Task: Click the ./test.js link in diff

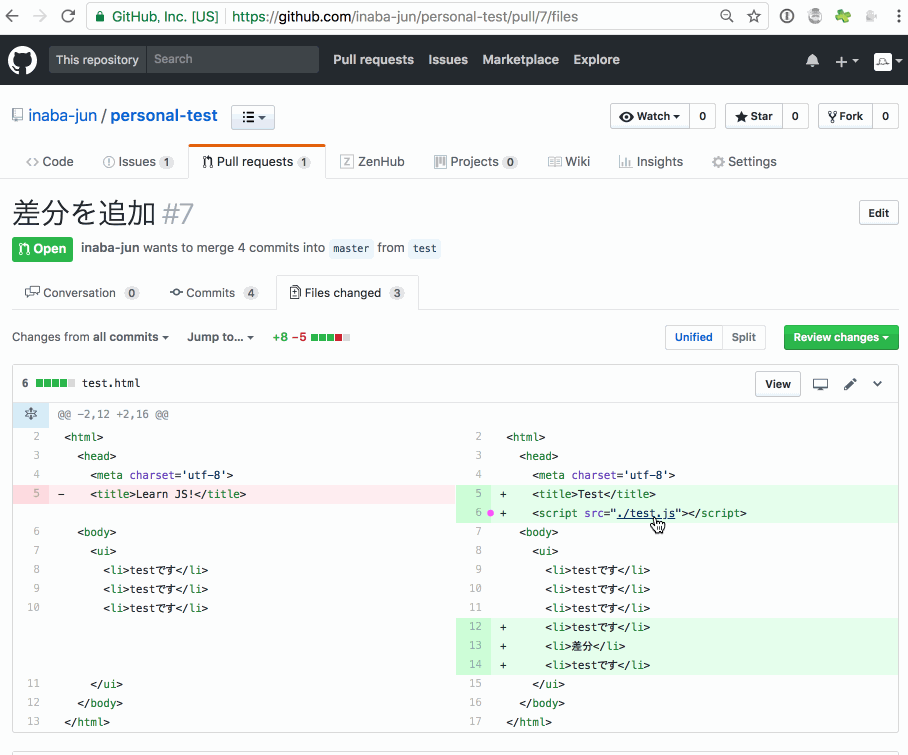Action: point(646,513)
